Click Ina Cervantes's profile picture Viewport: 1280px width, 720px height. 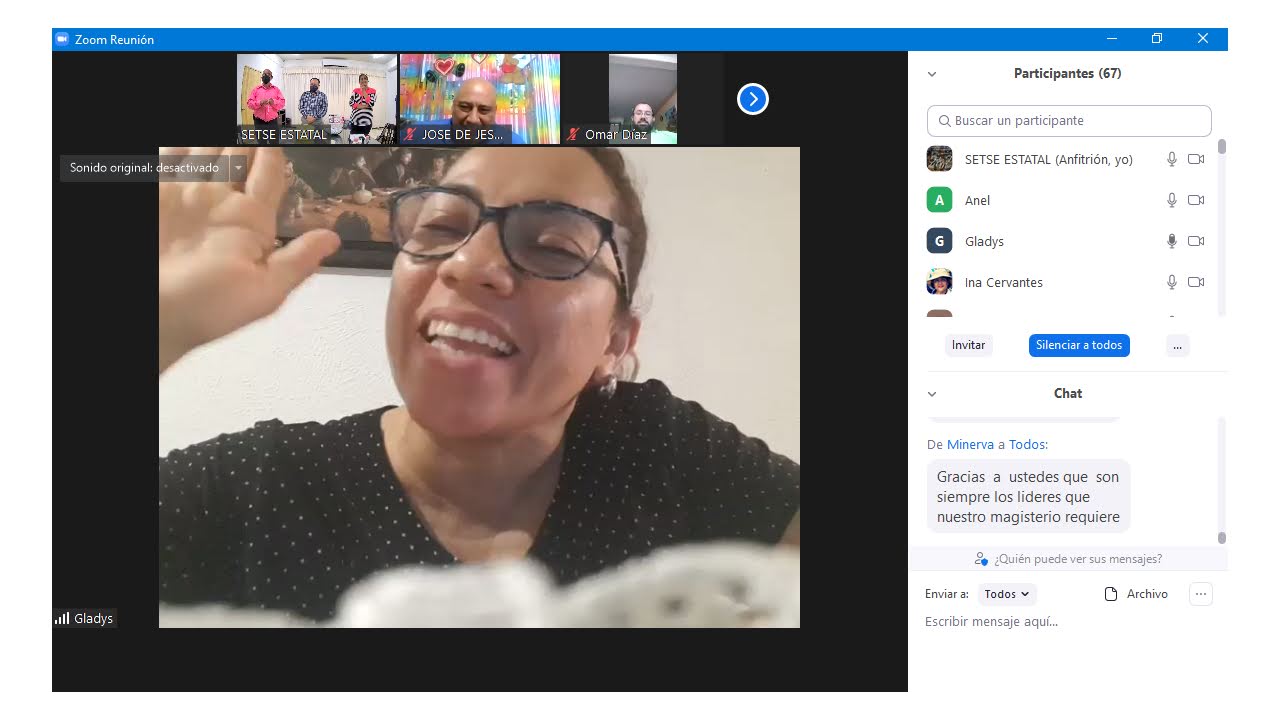click(939, 282)
